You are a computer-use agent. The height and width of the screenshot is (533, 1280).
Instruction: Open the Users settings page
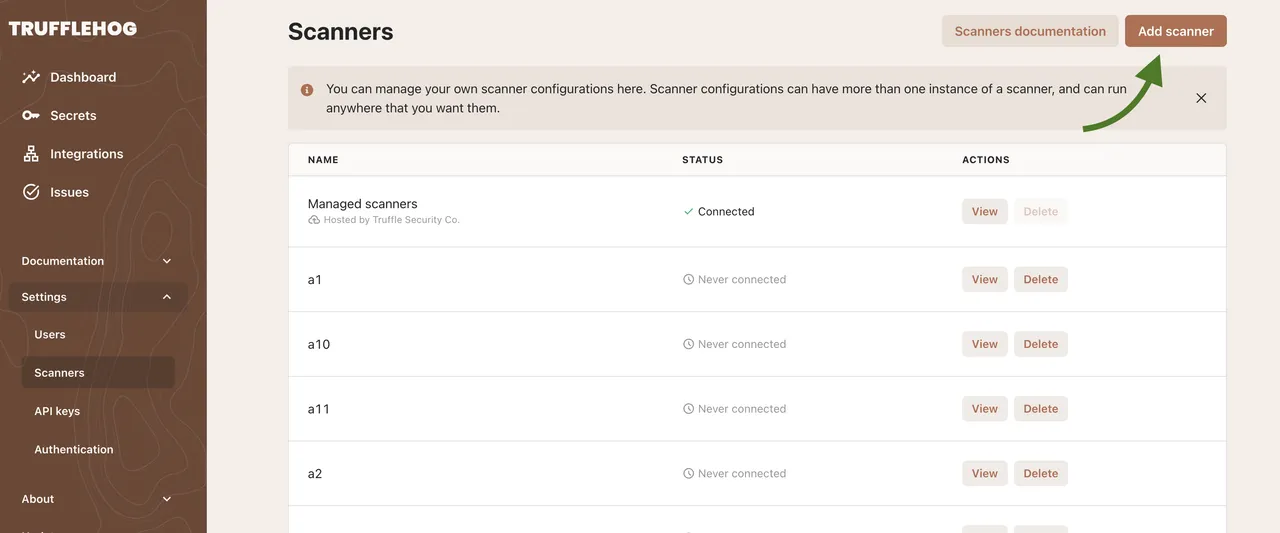point(50,335)
